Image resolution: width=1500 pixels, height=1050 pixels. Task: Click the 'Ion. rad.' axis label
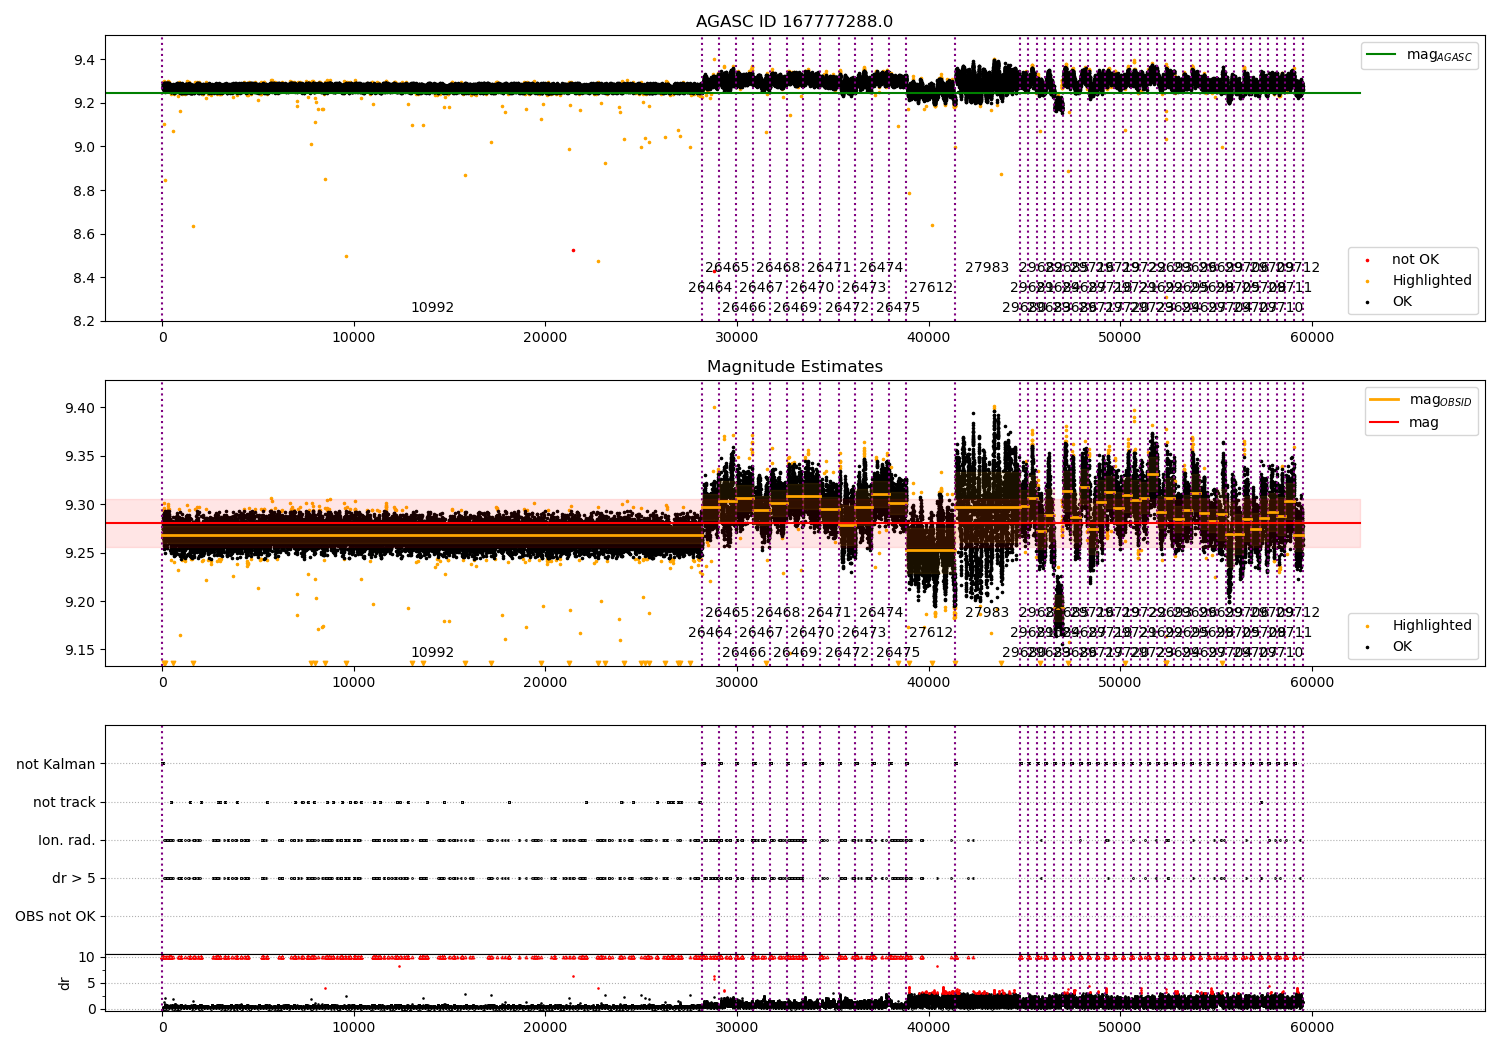pyautogui.click(x=67, y=840)
